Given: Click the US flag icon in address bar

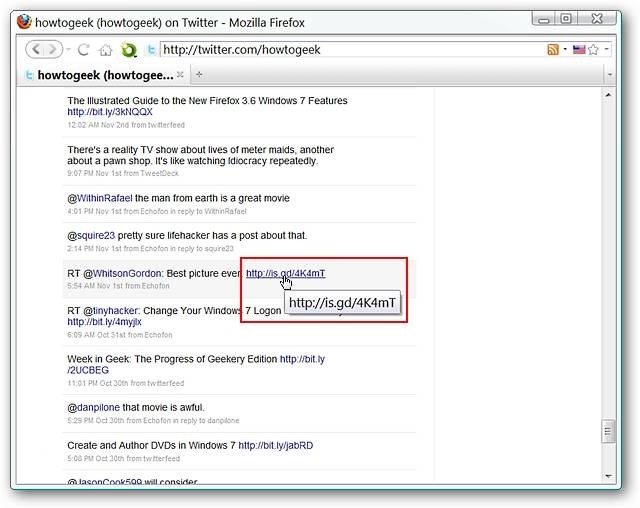Looking at the screenshot, I should tap(579, 50).
